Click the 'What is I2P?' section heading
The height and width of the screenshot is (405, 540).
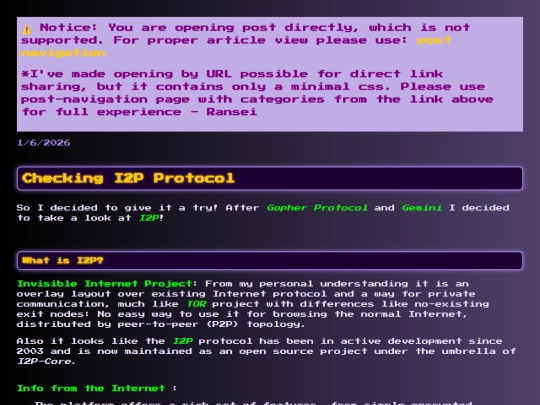(x=270, y=260)
